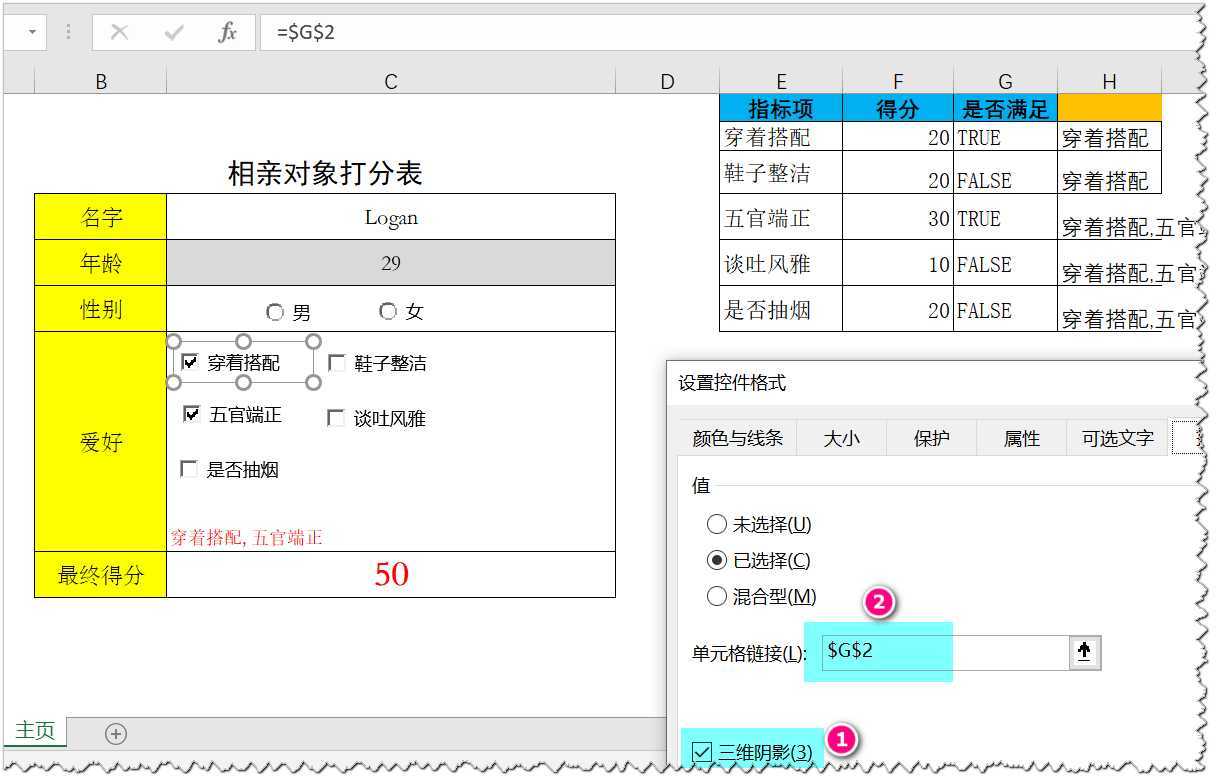The image size is (1217, 782).
Task: Switch to the 属性 tab in the dialog
Action: pos(1021,437)
